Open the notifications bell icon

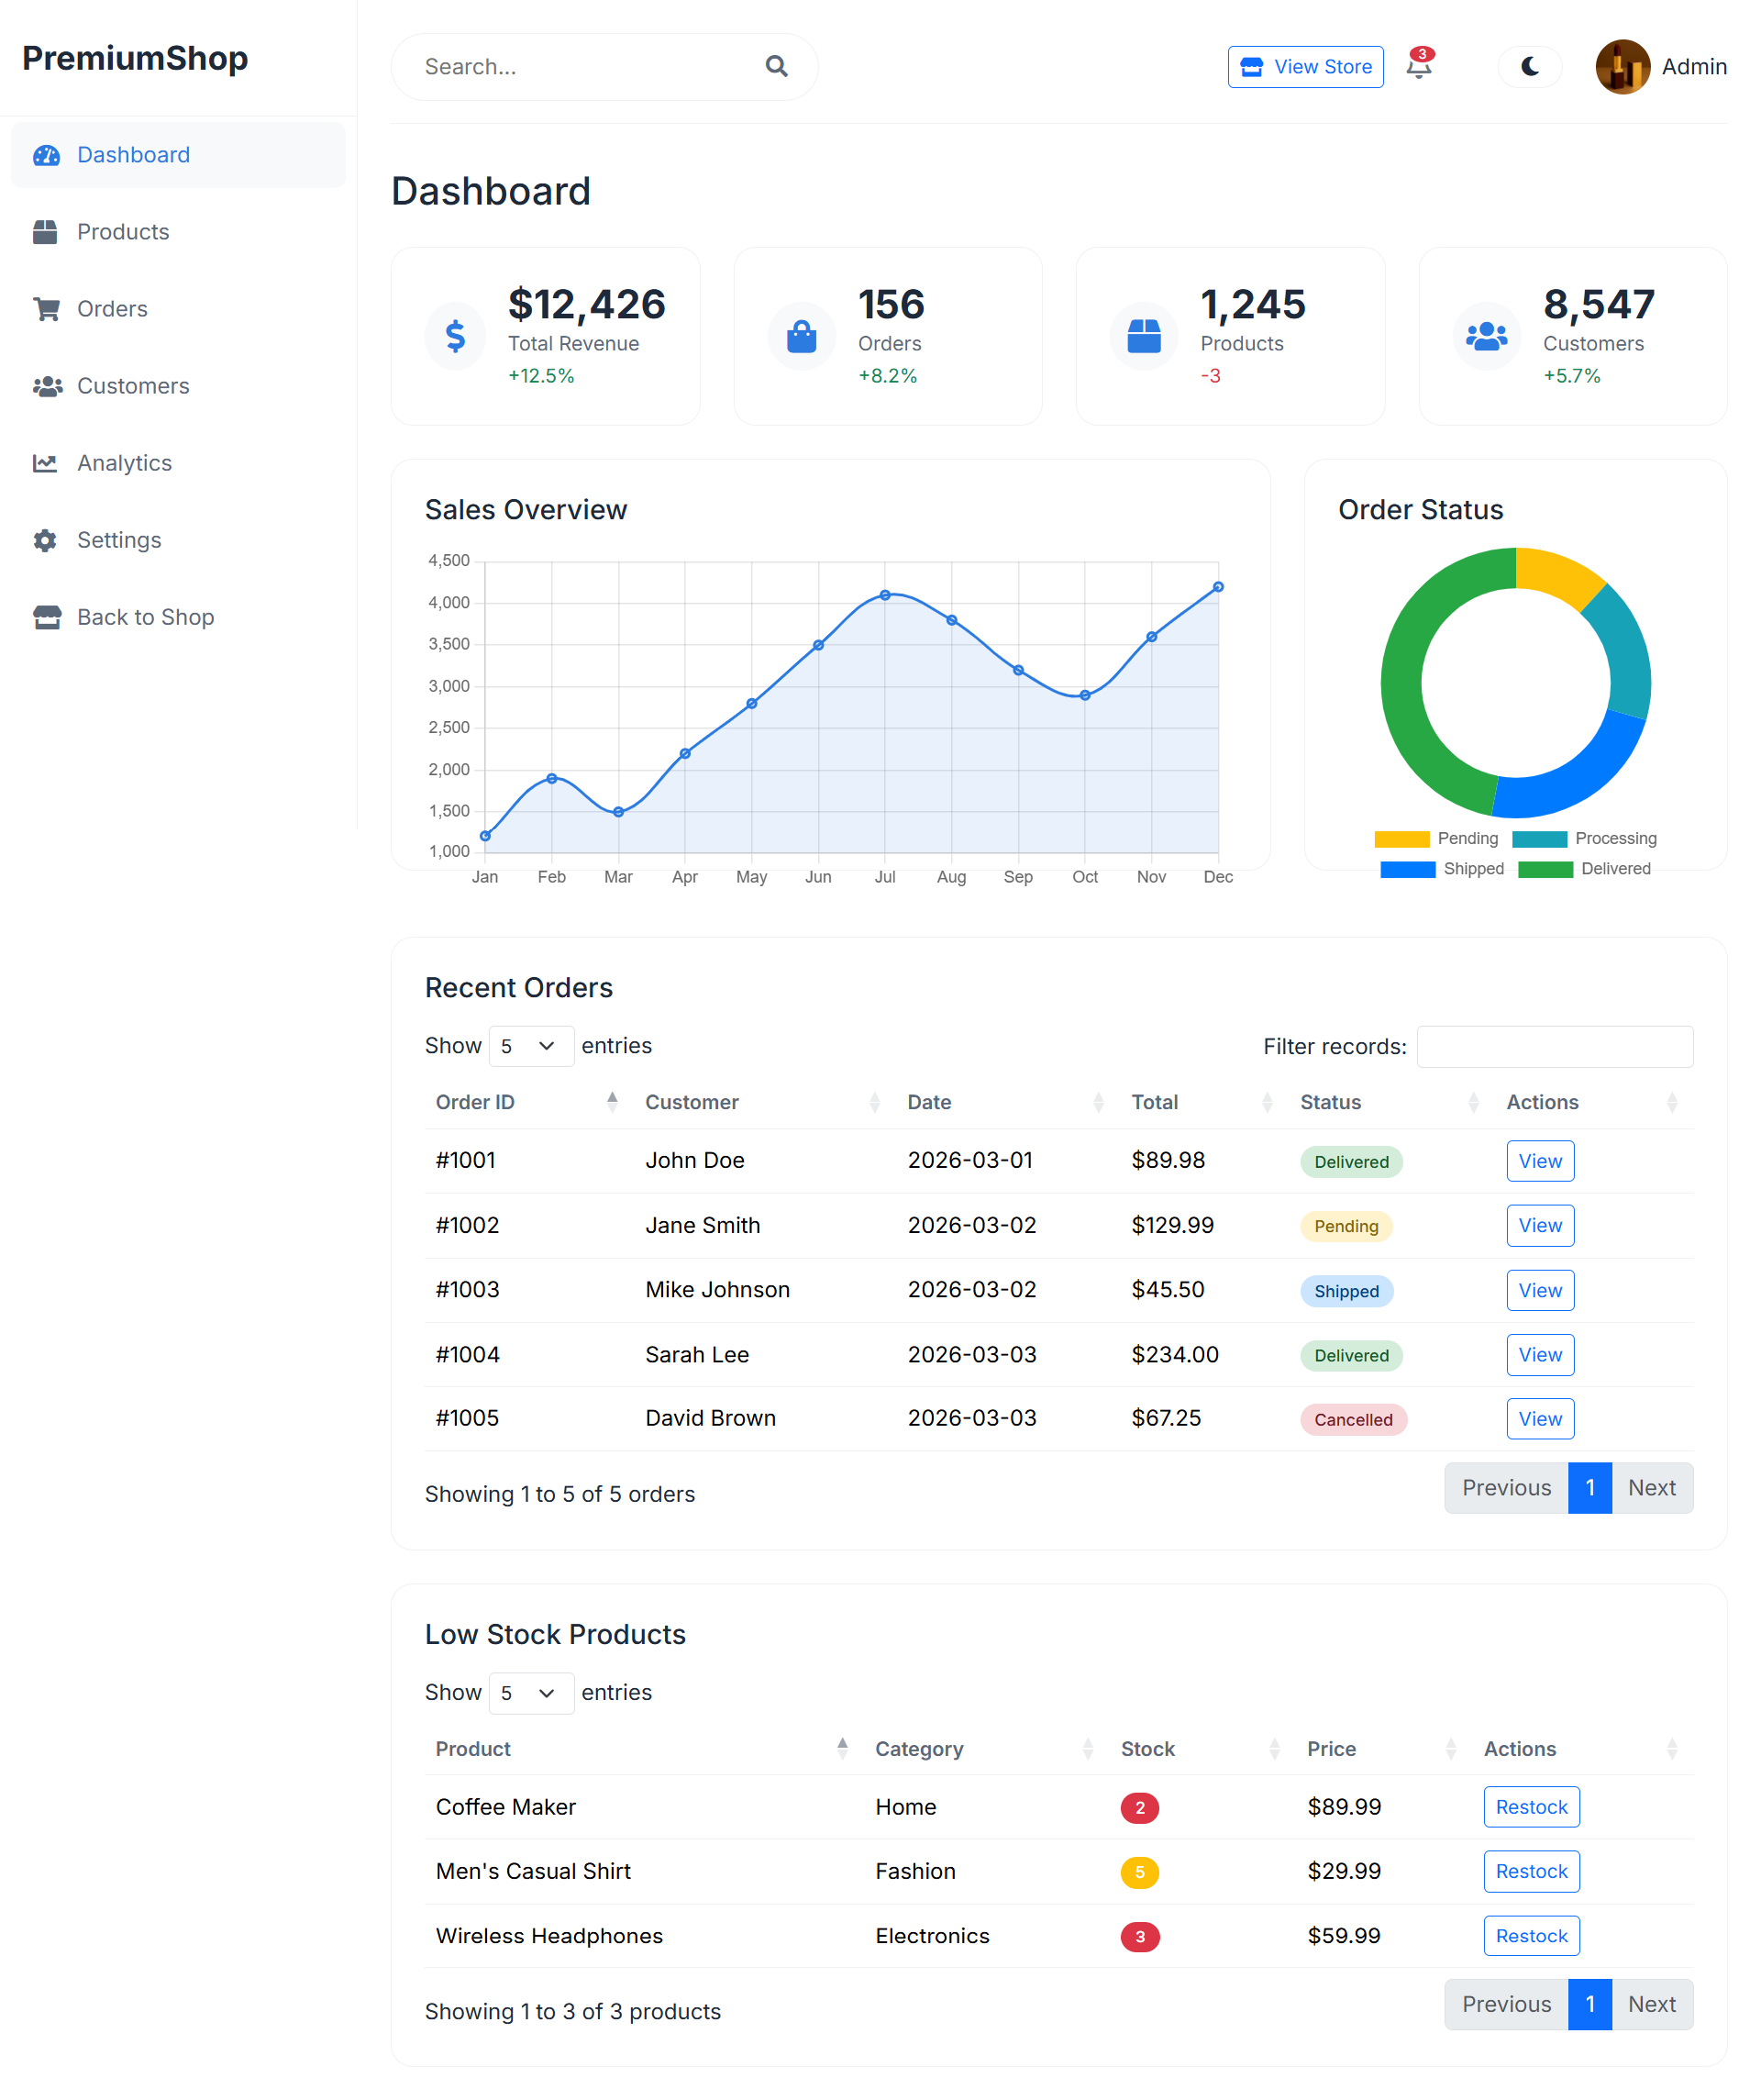pos(1418,67)
